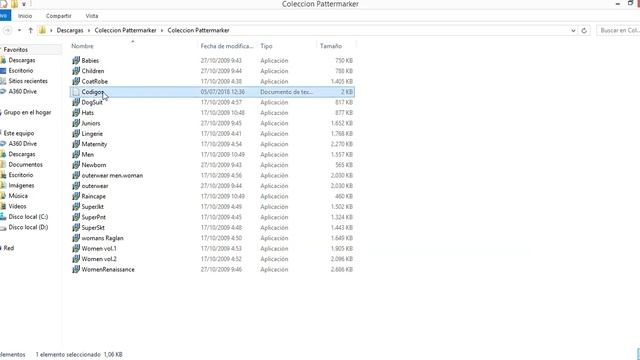The width and height of the screenshot is (640, 360).
Task: Select the womans Raglan application icon
Action: click(76, 238)
